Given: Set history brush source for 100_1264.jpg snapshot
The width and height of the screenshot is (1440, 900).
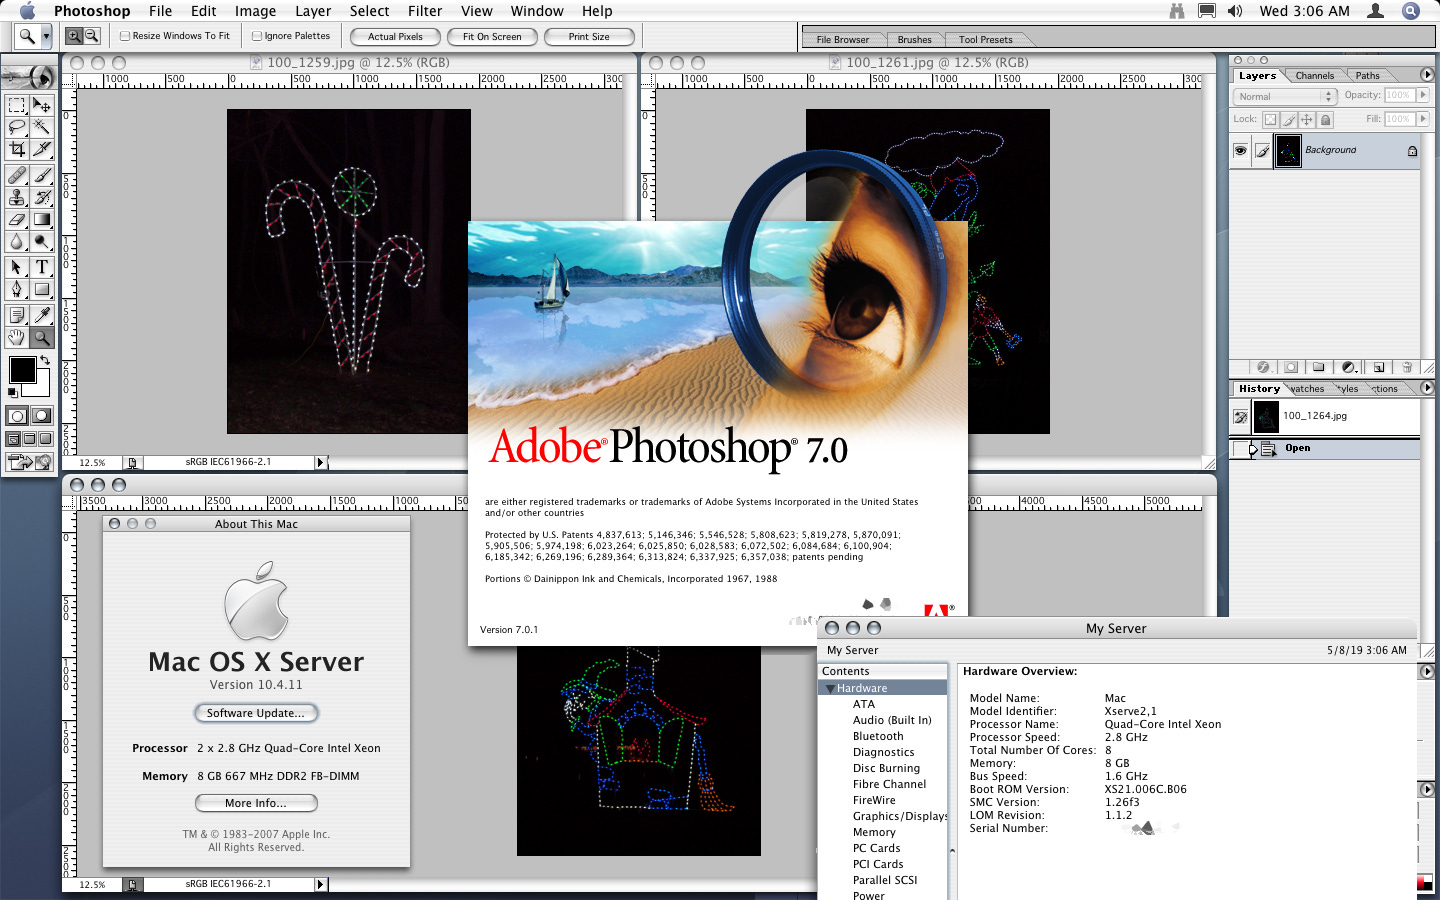Looking at the screenshot, I should tap(1241, 417).
